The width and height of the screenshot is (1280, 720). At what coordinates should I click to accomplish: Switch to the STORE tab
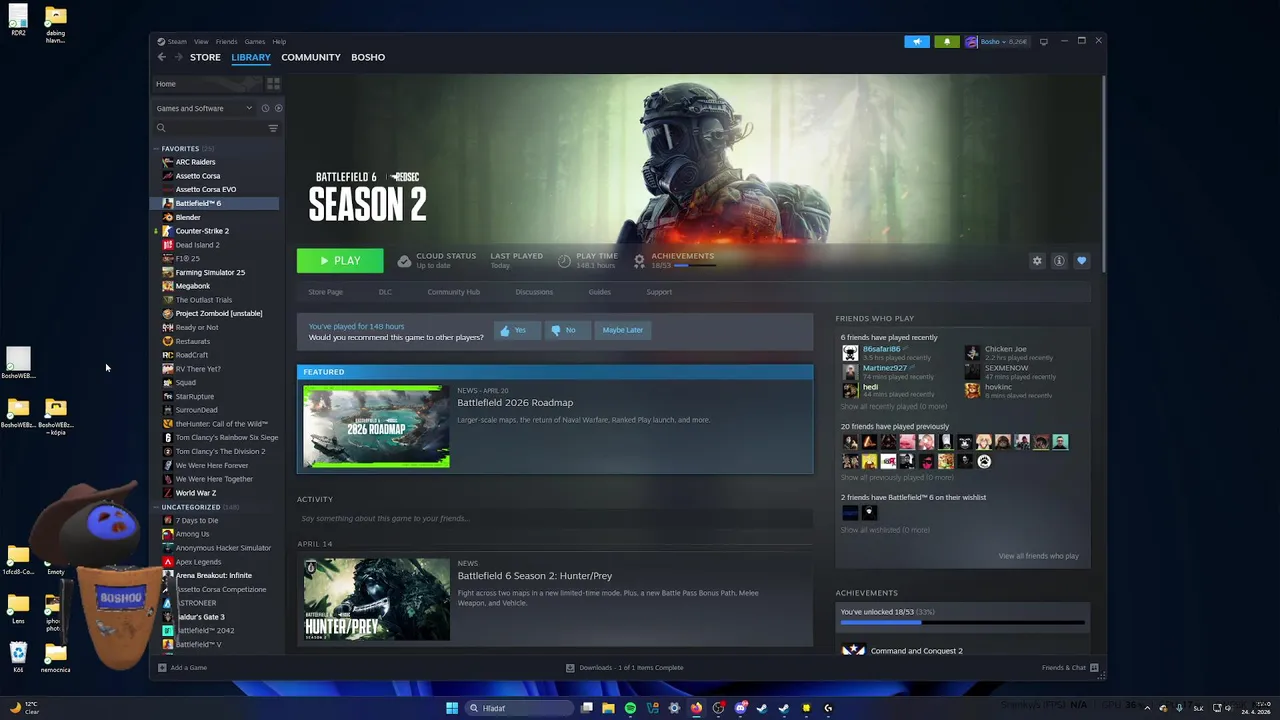click(x=205, y=57)
